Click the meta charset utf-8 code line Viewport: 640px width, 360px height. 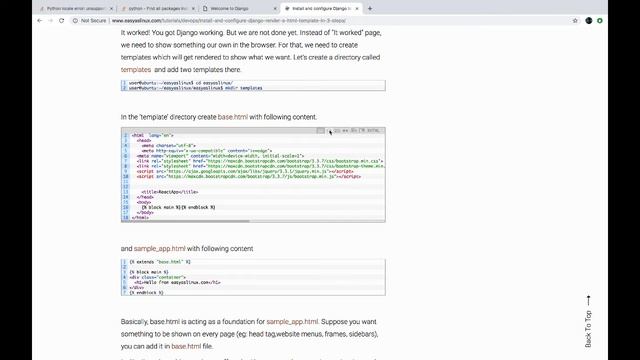pos(169,146)
